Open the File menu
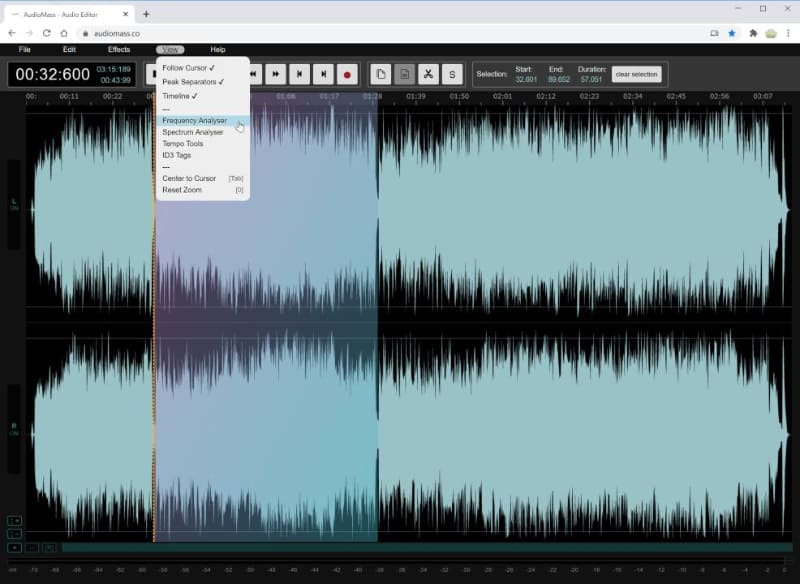Screen dimensions: 800x584 (24, 49)
